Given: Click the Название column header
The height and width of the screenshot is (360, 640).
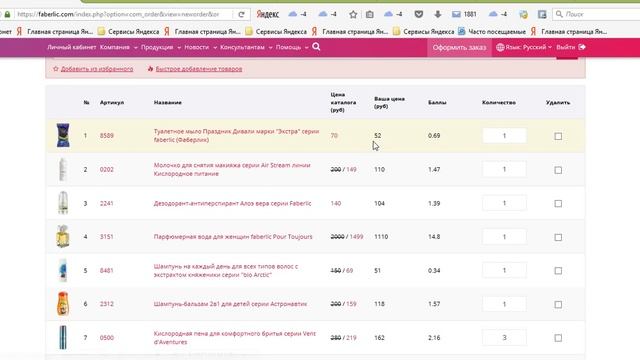Looking at the screenshot, I should click(168, 102).
